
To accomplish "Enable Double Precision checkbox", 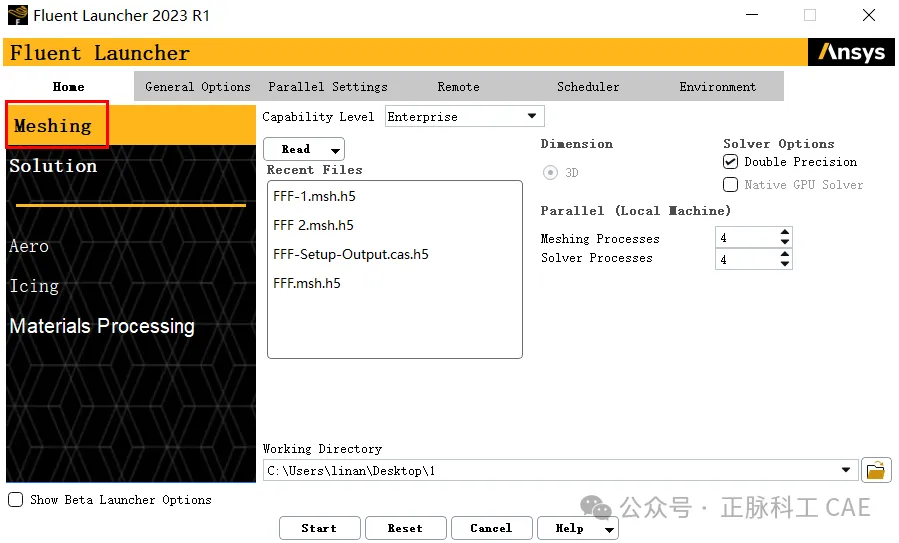I will [730, 162].
